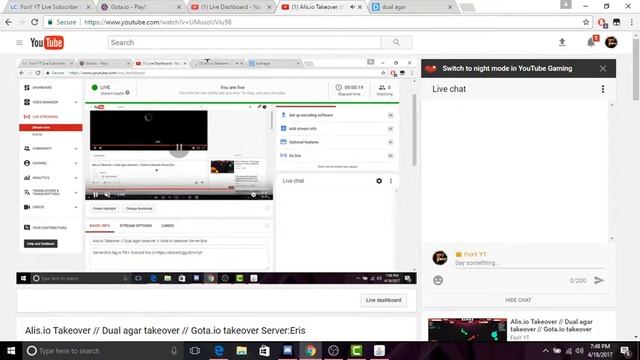Click the Chrome taskbar icon
The height and width of the screenshot is (360, 640).
[x=311, y=351]
